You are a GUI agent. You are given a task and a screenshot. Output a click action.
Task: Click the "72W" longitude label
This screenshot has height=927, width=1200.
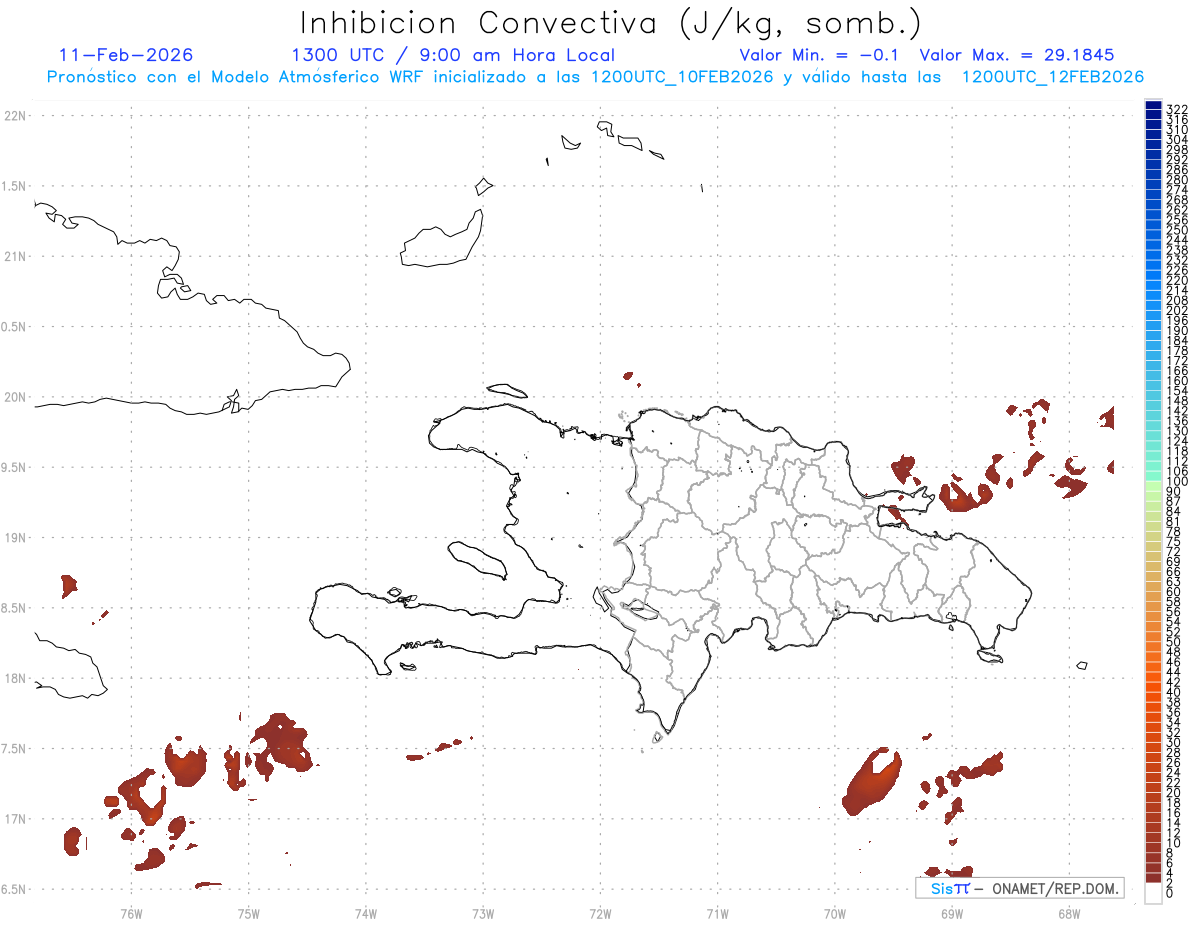point(600,913)
